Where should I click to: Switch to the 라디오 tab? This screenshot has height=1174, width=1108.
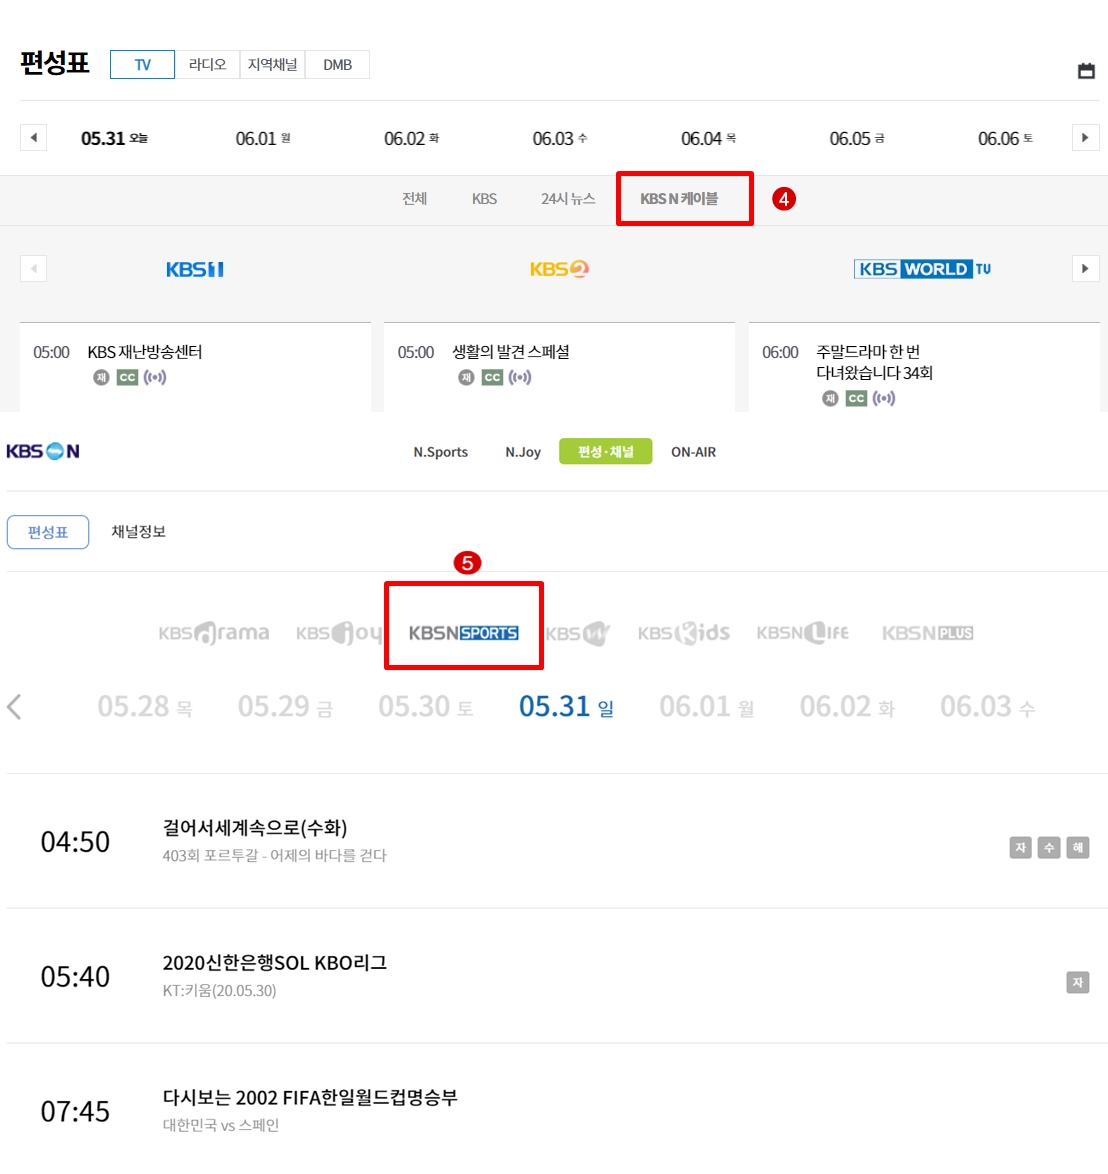tap(207, 64)
